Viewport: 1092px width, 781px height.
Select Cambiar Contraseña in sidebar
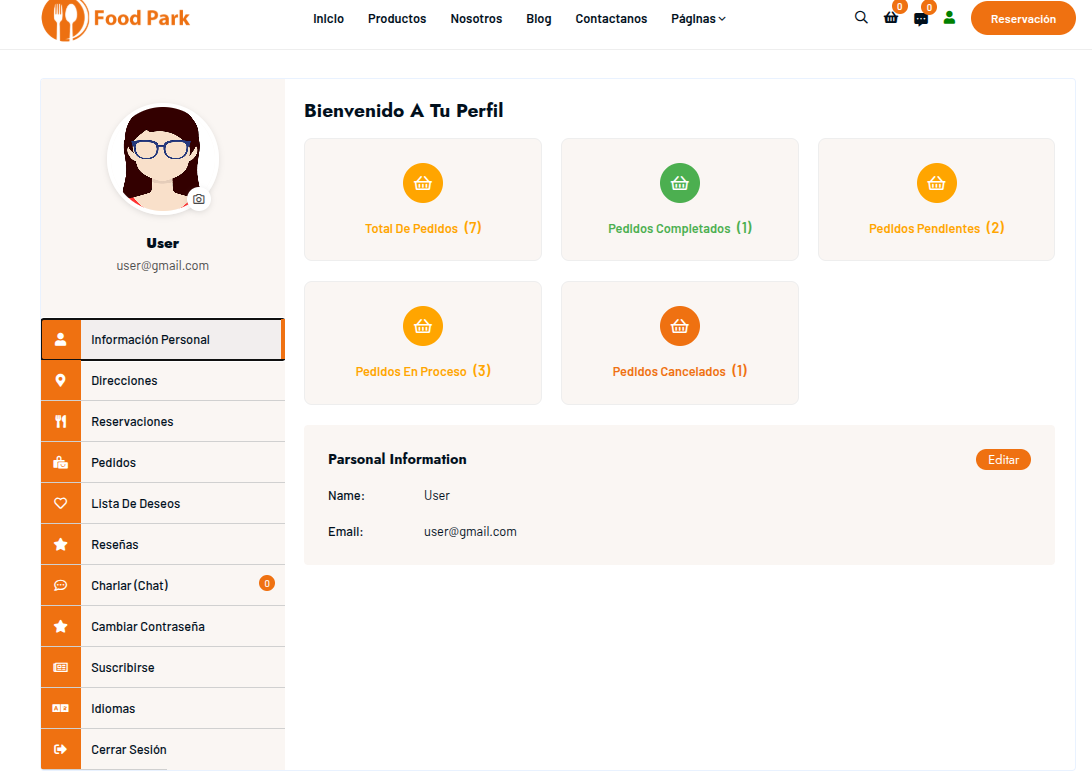(148, 627)
